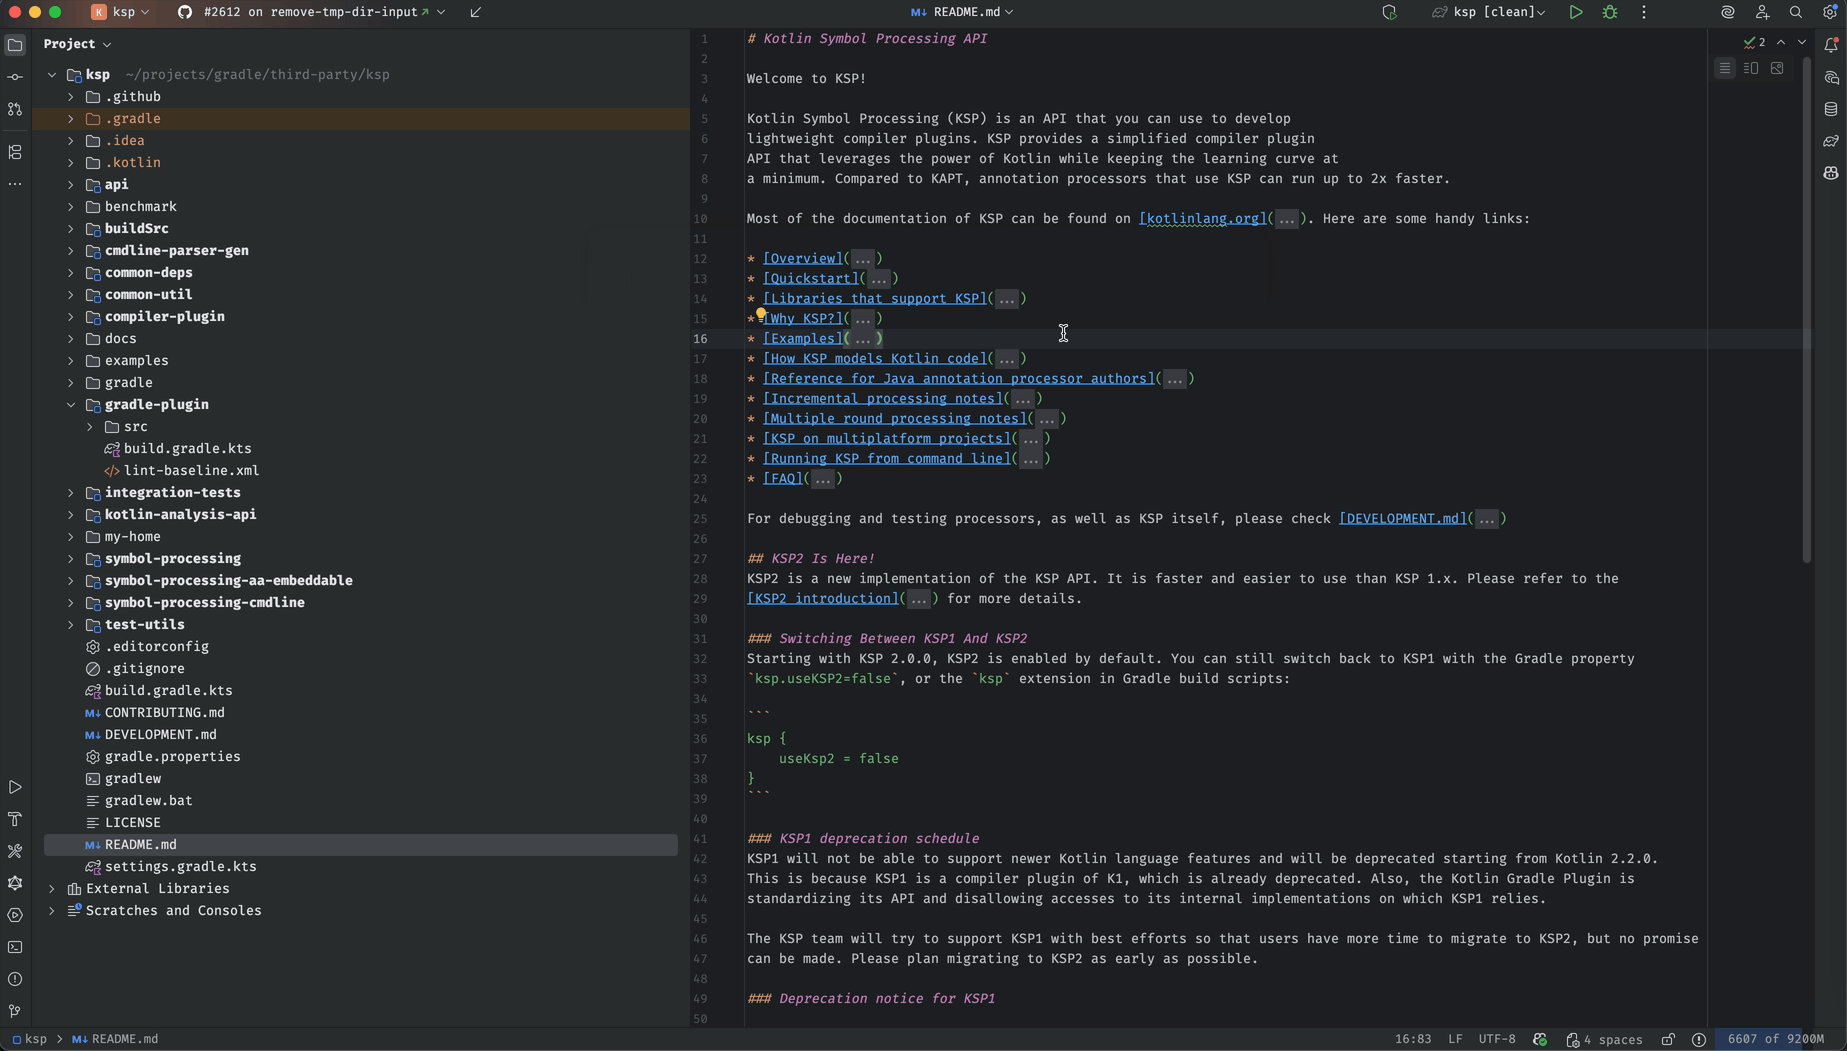Click the DEVELOPMENT.md link in editor
This screenshot has width=1847, height=1051.
pyautogui.click(x=1402, y=519)
